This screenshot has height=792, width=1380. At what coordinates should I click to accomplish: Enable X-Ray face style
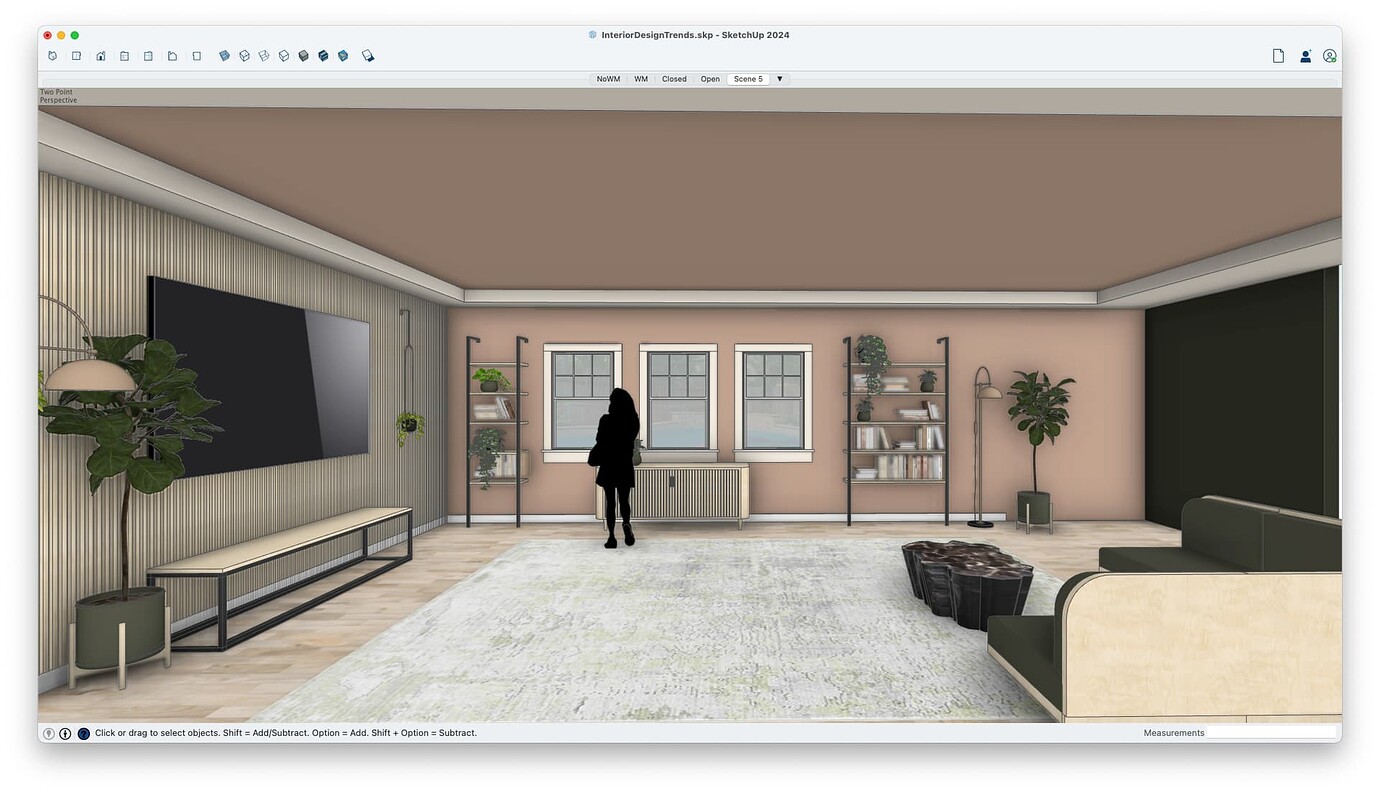[x=224, y=55]
